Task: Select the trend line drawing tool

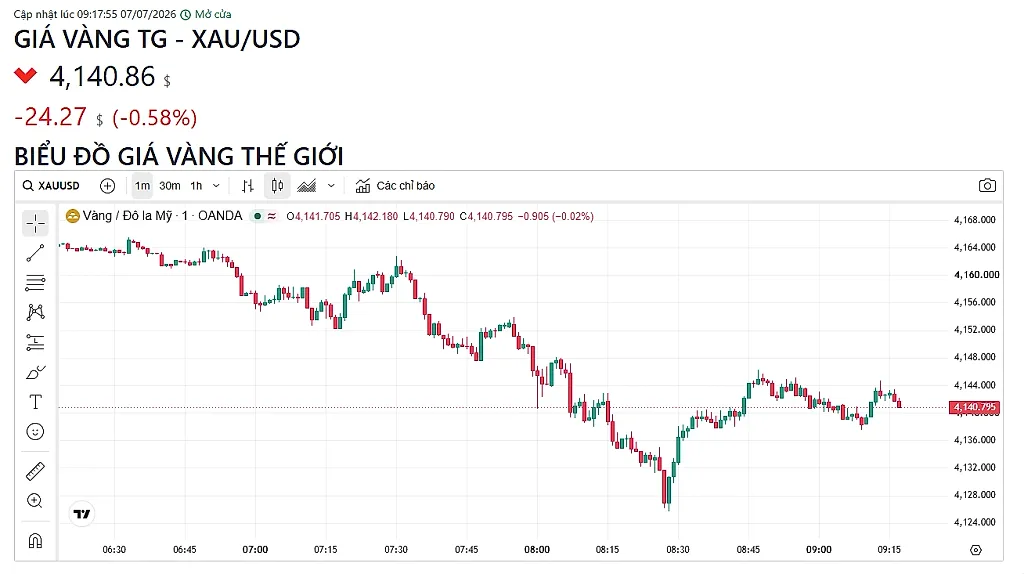Action: (x=35, y=253)
